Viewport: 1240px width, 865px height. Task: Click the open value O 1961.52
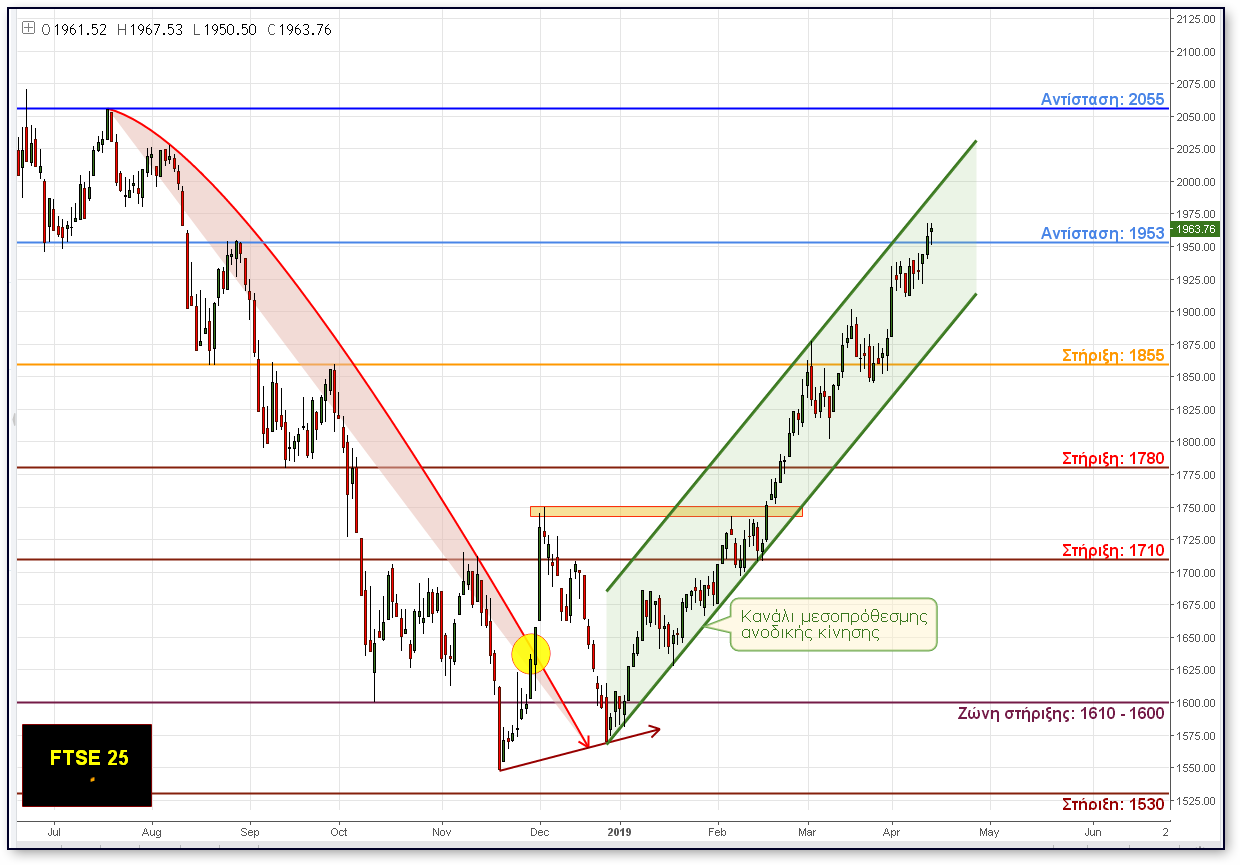[73, 30]
